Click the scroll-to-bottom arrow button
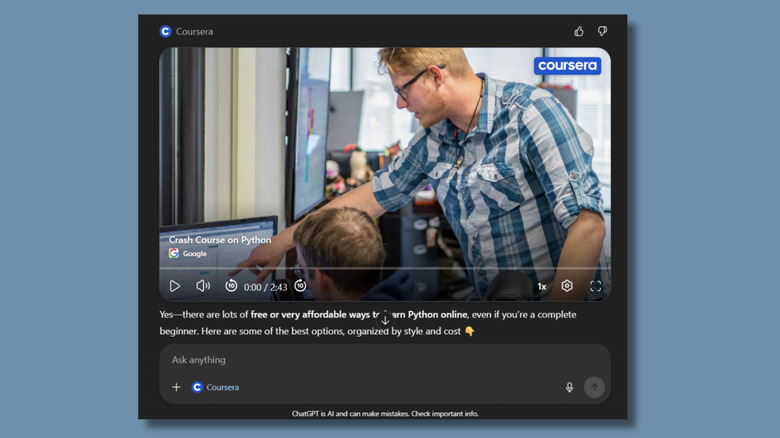This screenshot has width=780, height=438. click(385, 319)
